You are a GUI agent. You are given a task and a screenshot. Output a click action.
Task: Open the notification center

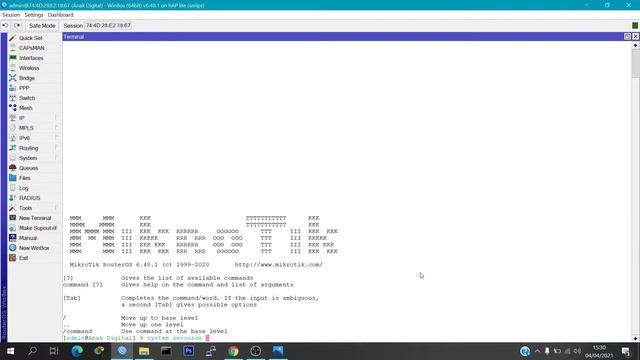626,351
